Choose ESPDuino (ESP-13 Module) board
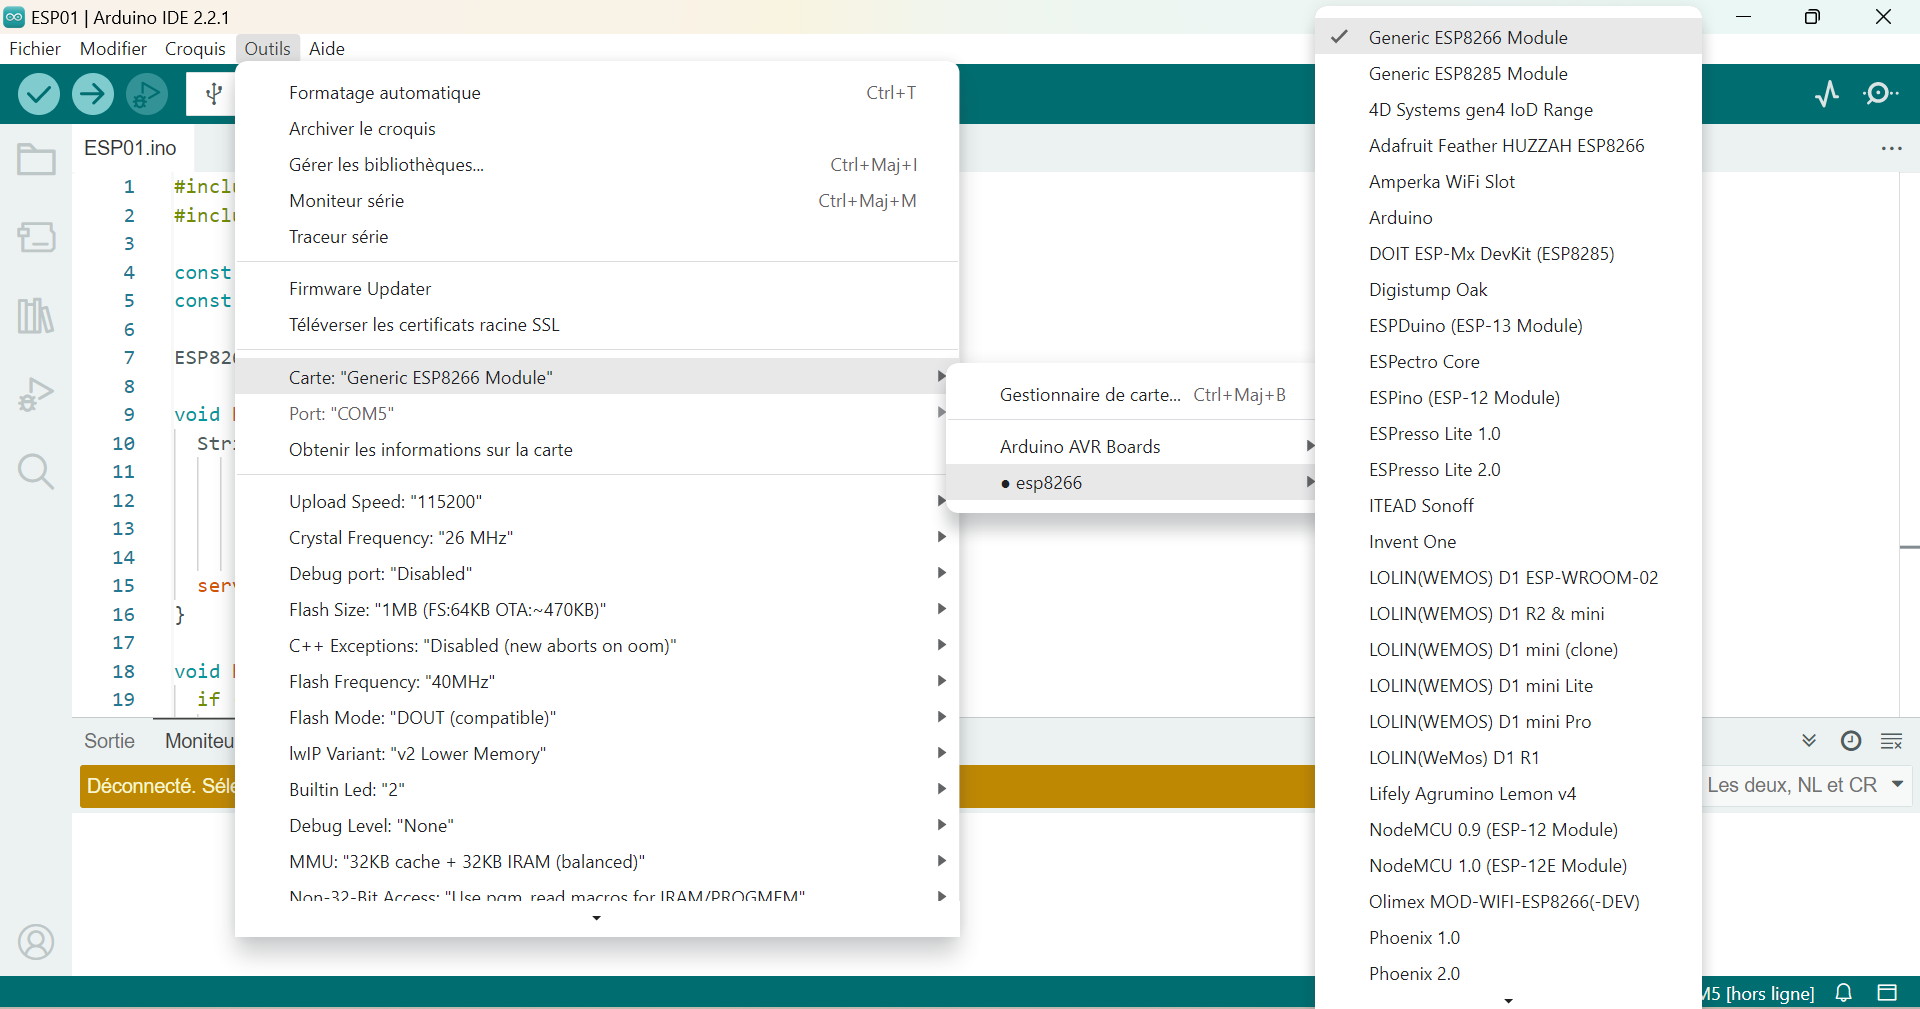 [1508, 326]
